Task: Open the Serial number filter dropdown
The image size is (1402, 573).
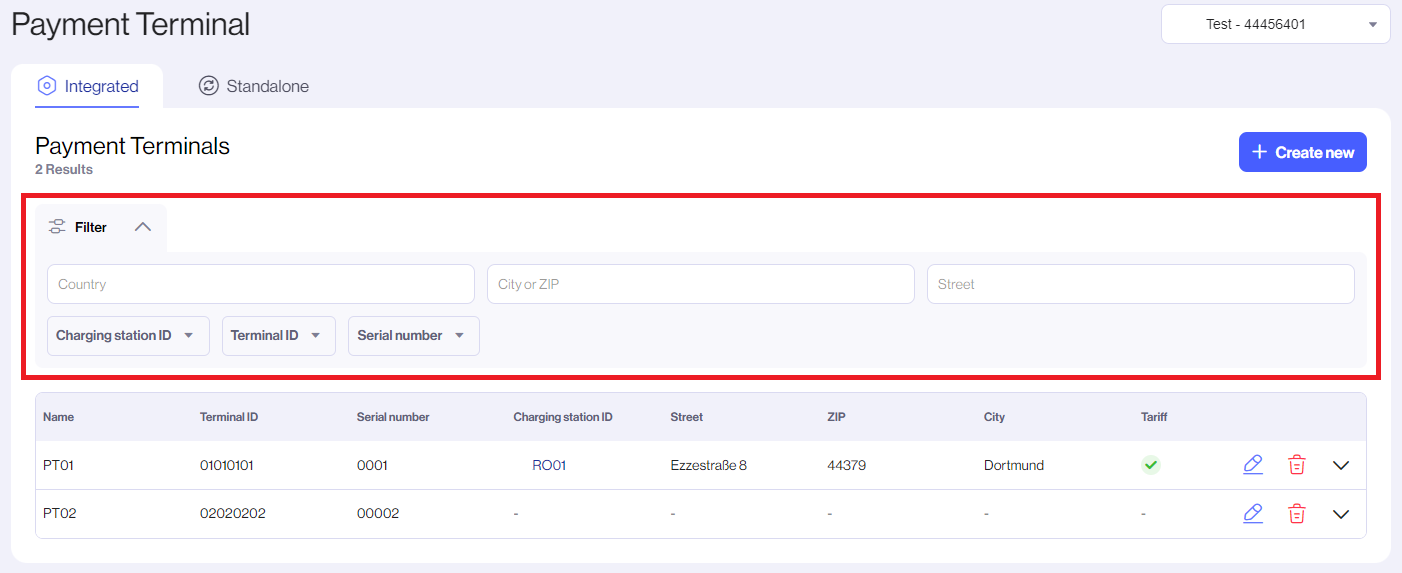Action: click(x=414, y=336)
